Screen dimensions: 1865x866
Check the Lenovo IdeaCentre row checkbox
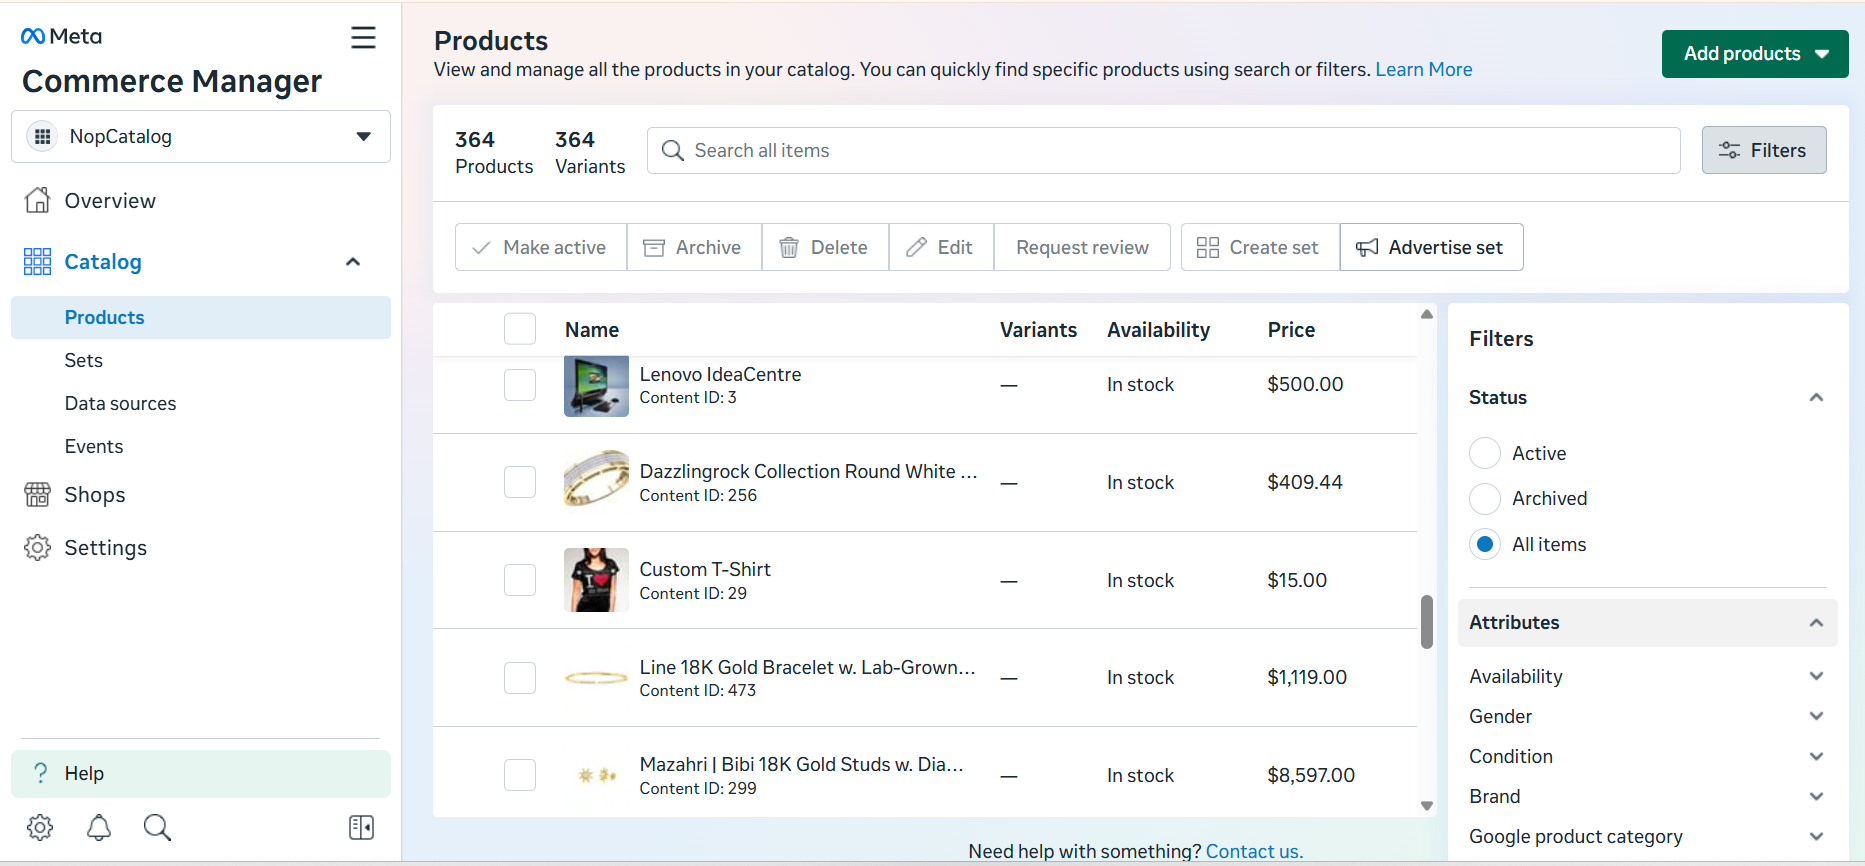(x=520, y=385)
